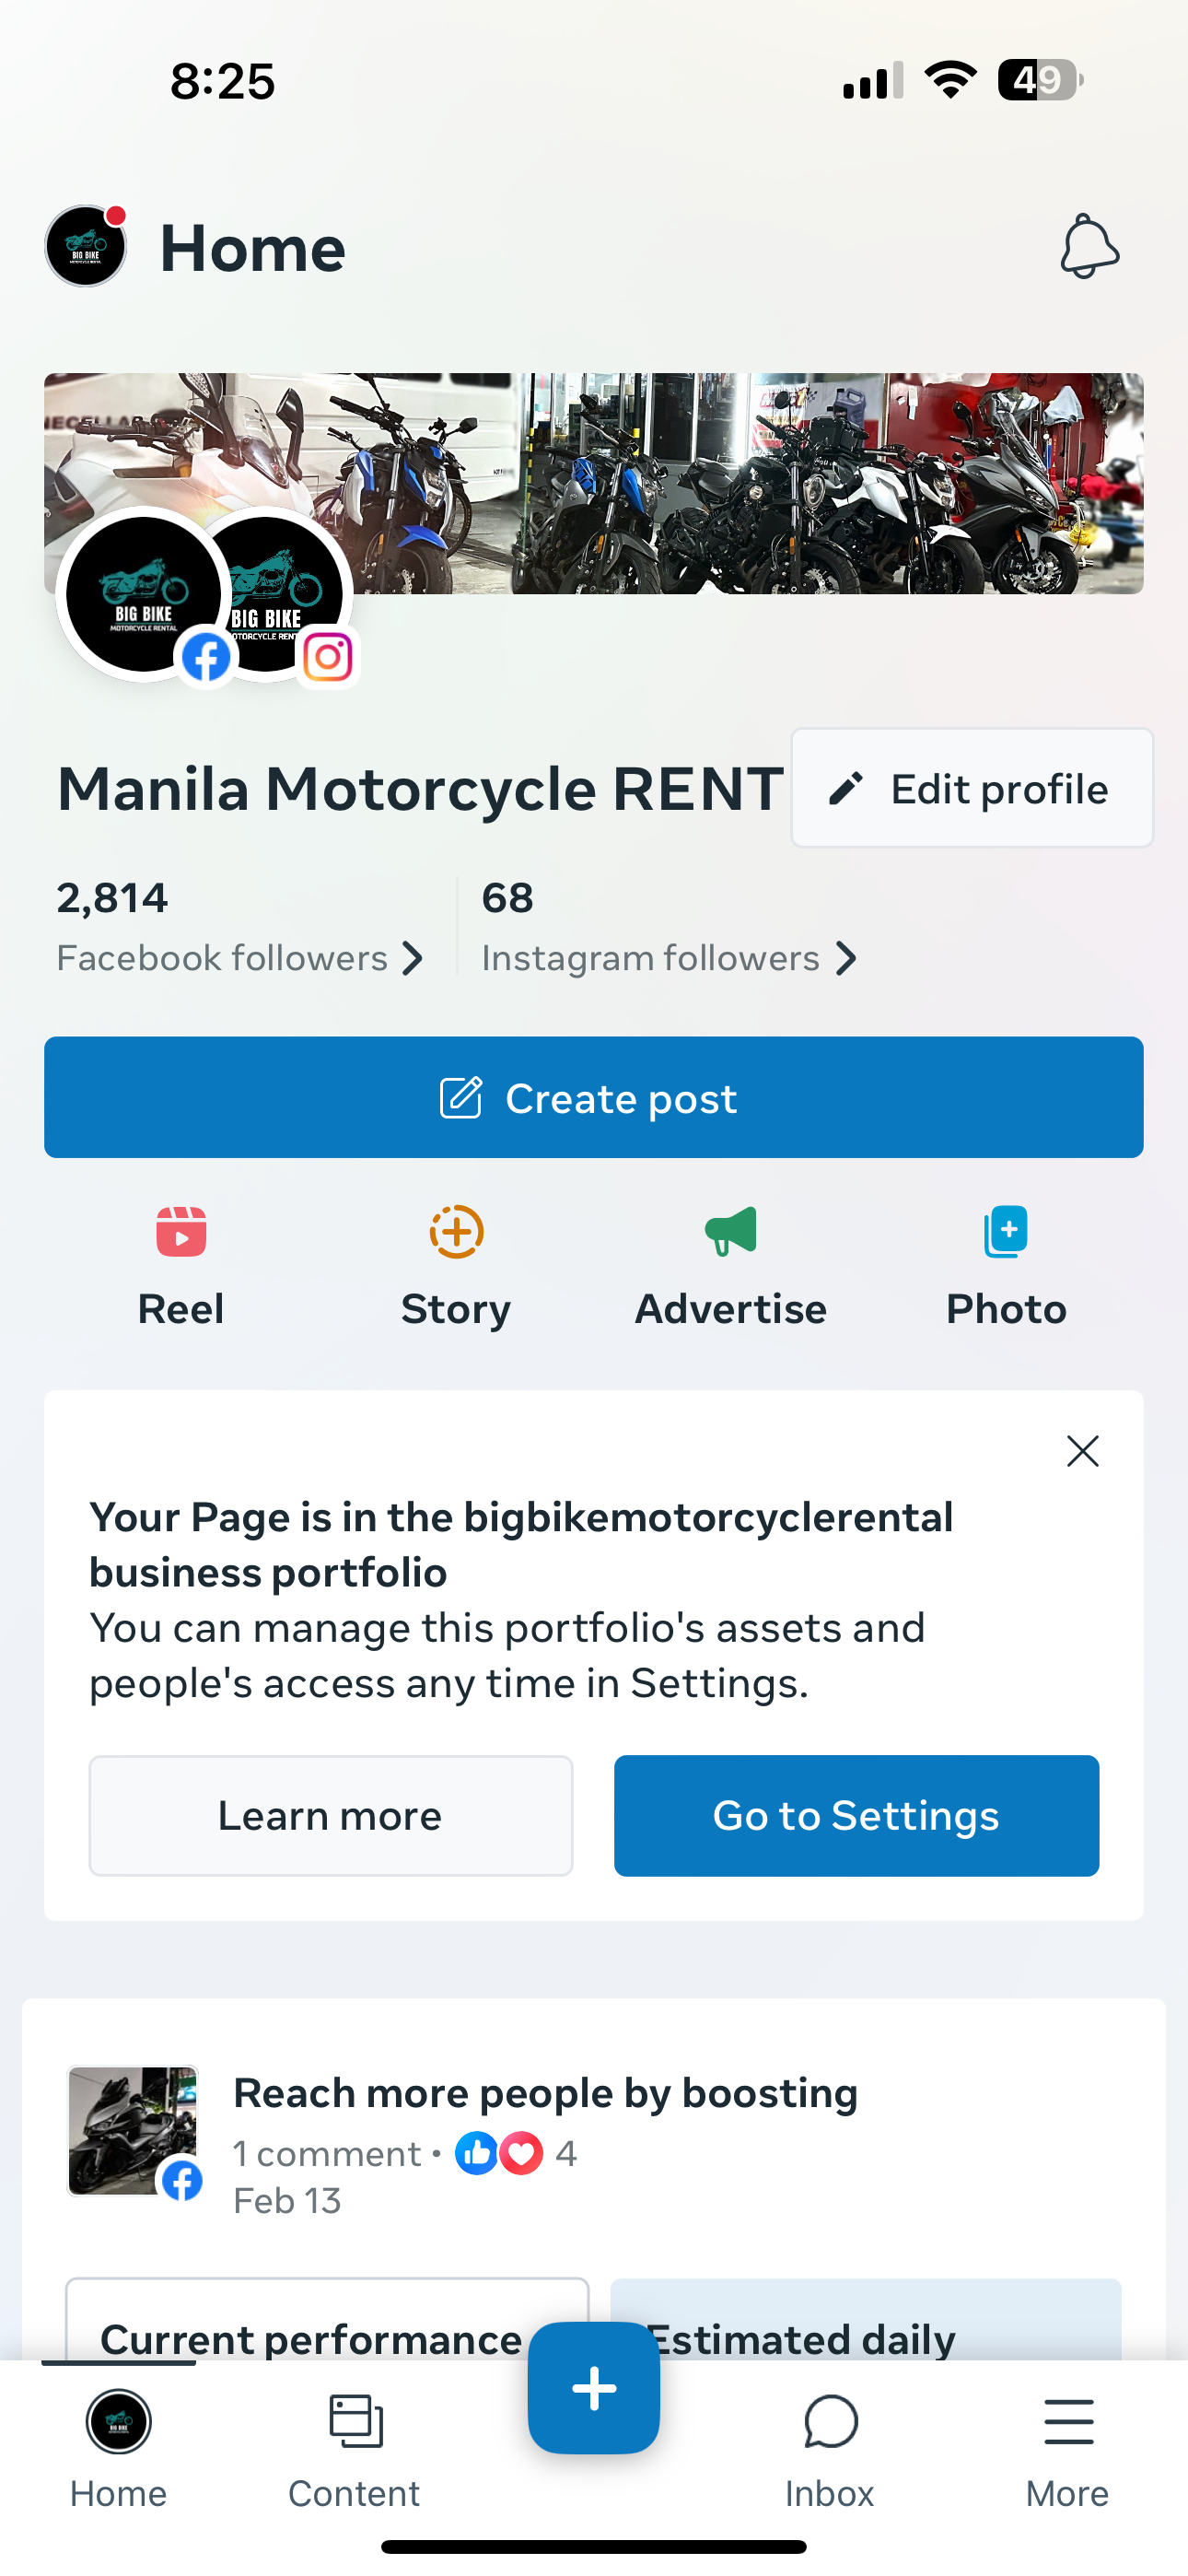This screenshot has width=1188, height=2576.
Task: Open the Advertise megaphone option
Action: click(x=731, y=1231)
